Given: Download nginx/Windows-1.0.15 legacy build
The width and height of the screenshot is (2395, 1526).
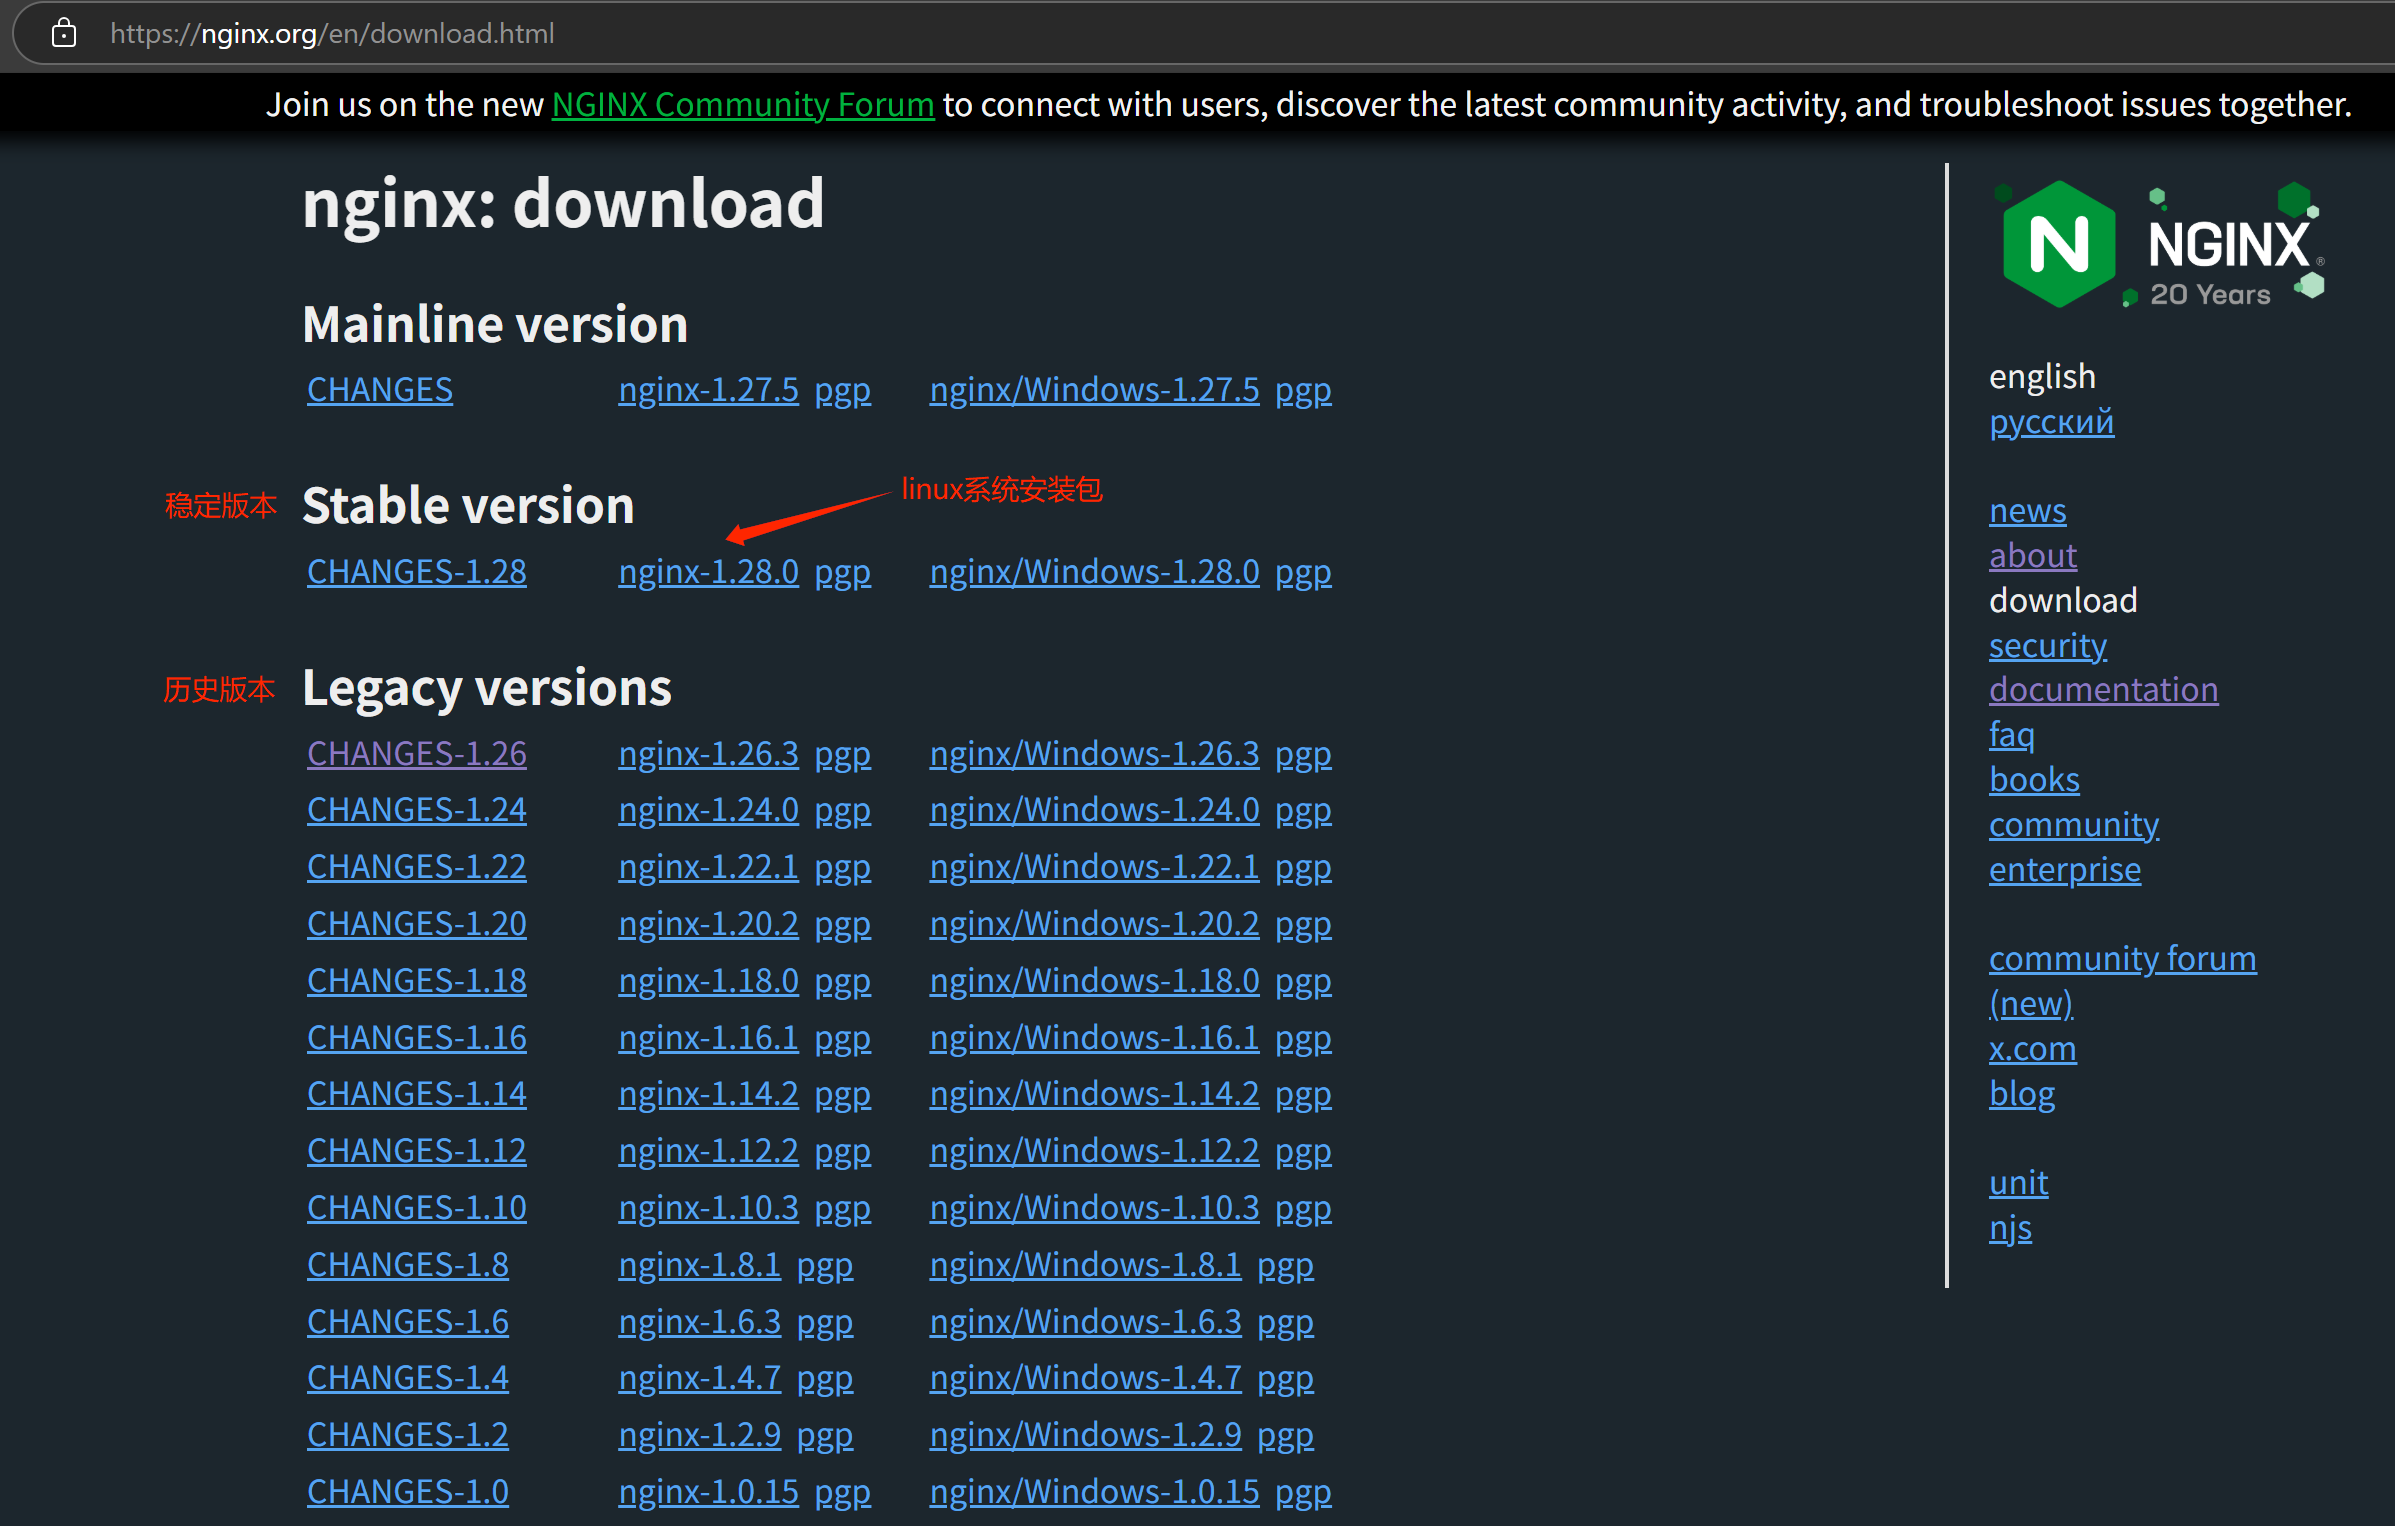Looking at the screenshot, I should coord(1094,1492).
